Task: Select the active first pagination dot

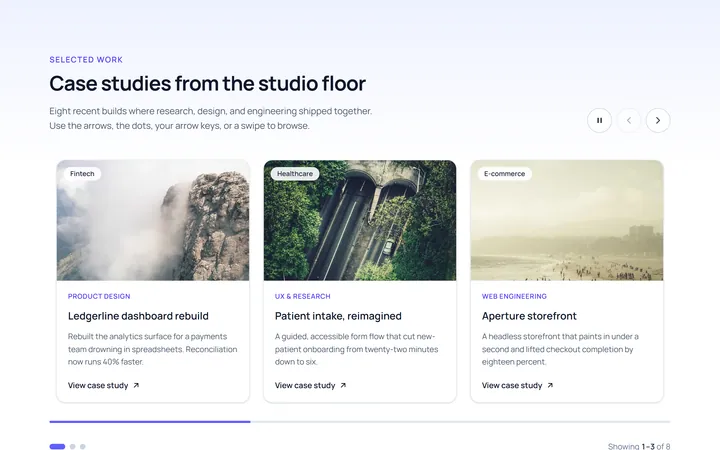Action: 57,446
